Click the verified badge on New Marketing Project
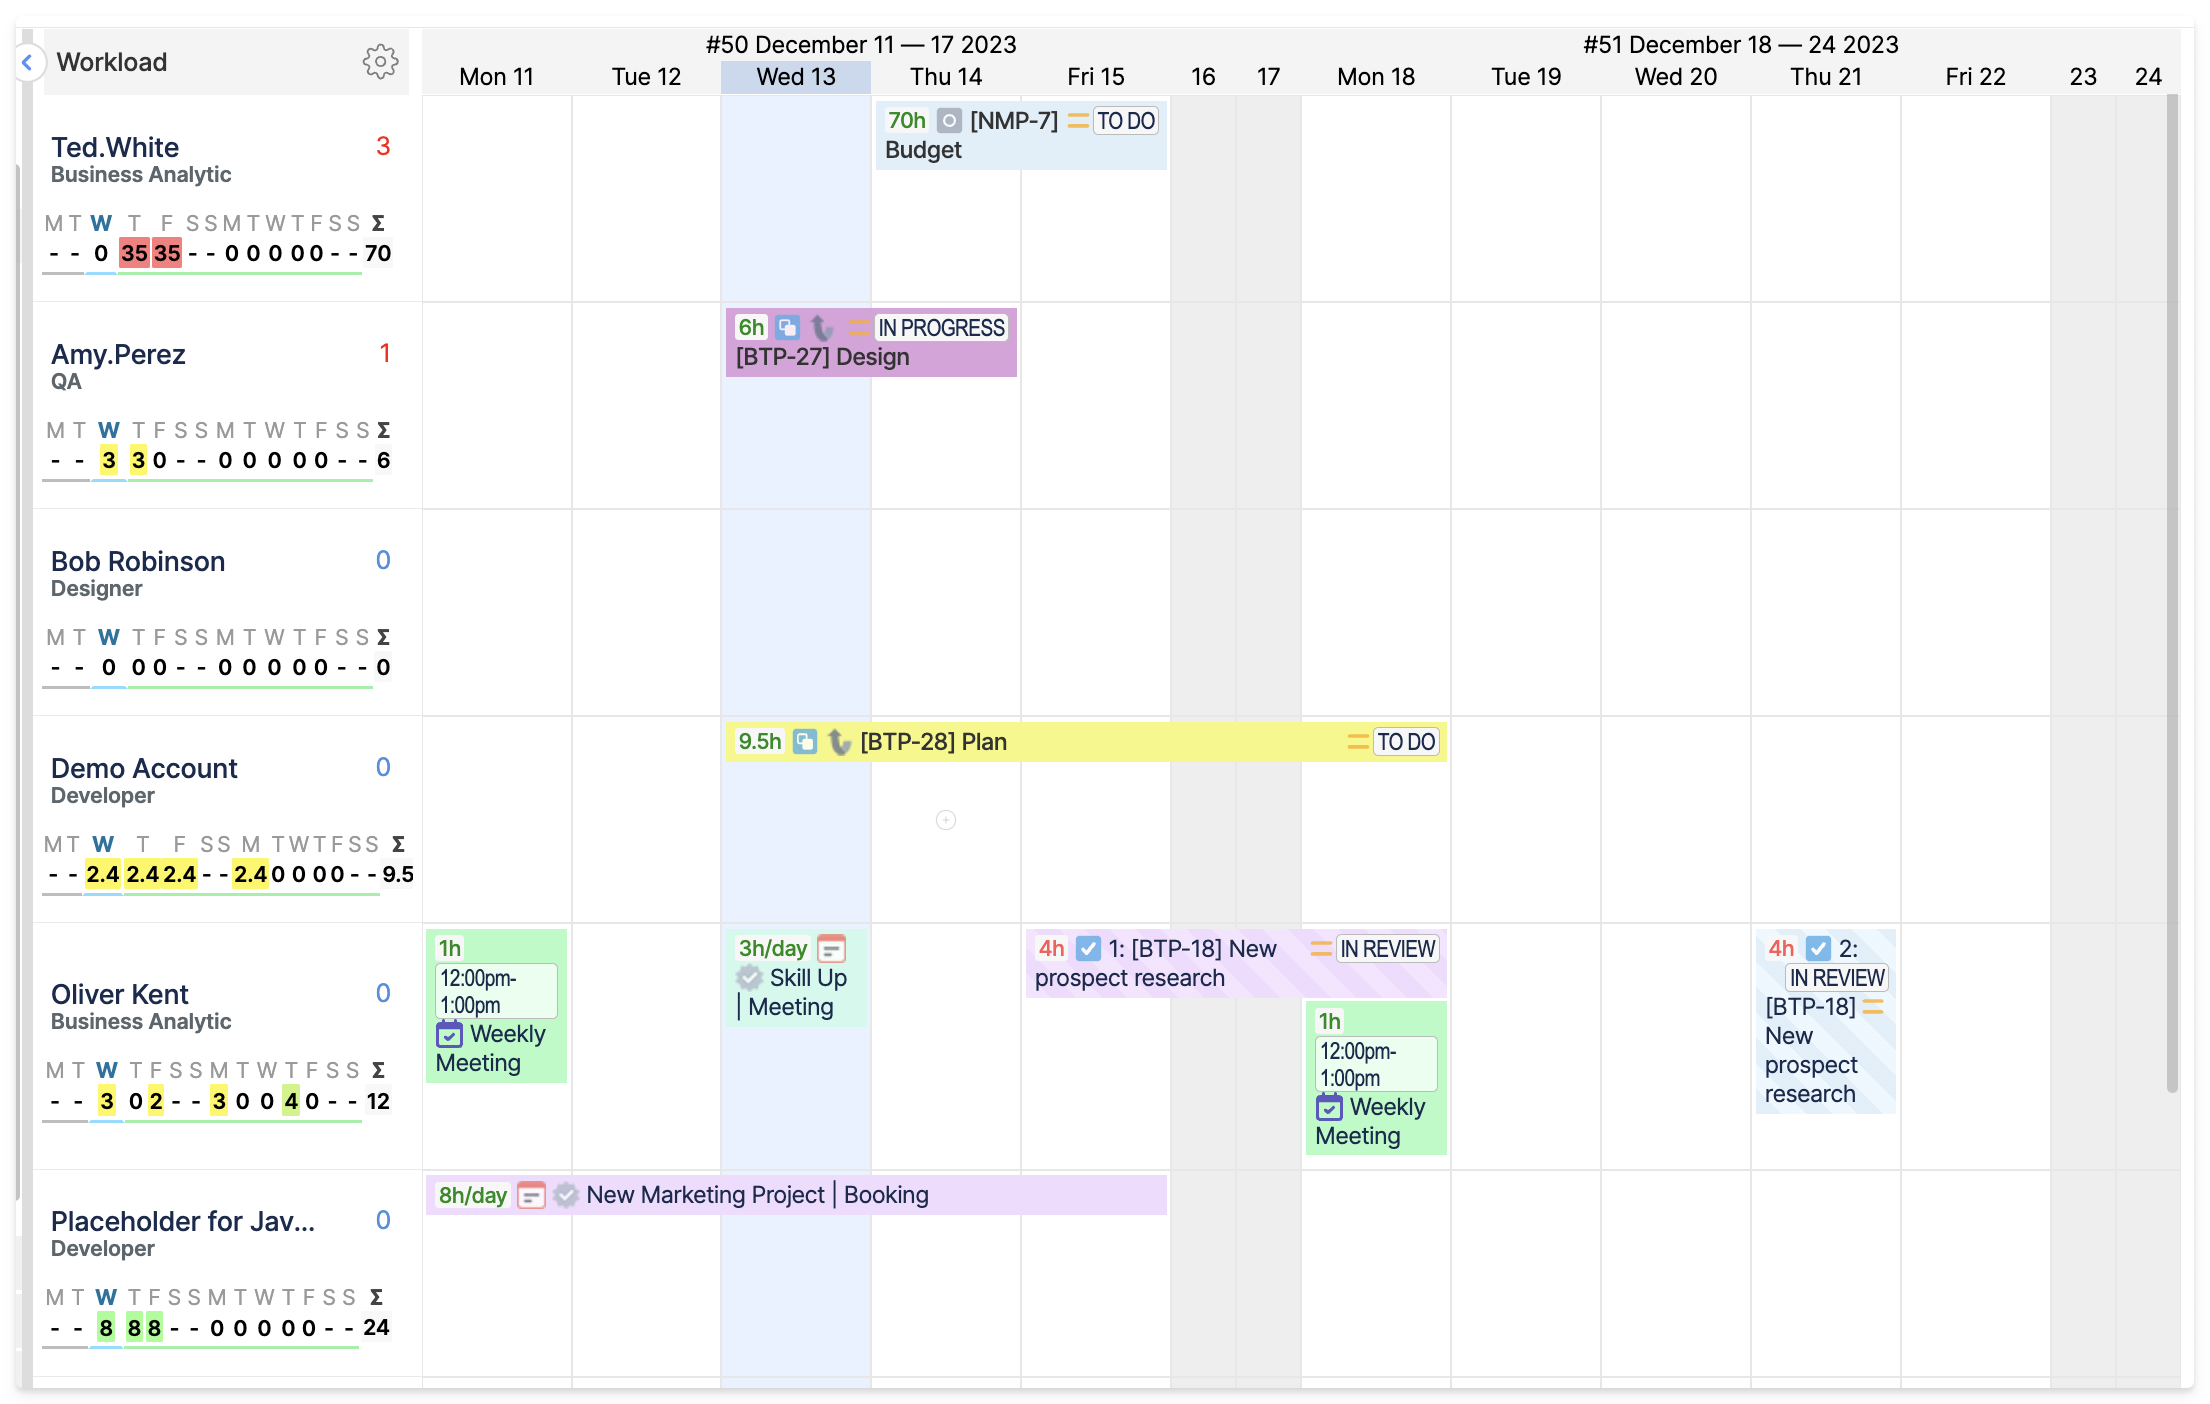Screen dimensions: 2210x1404 [x=565, y=1195]
